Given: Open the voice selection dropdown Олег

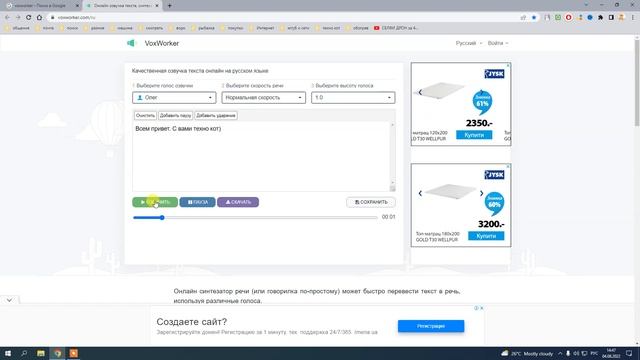Looking at the screenshot, I should click(174, 98).
